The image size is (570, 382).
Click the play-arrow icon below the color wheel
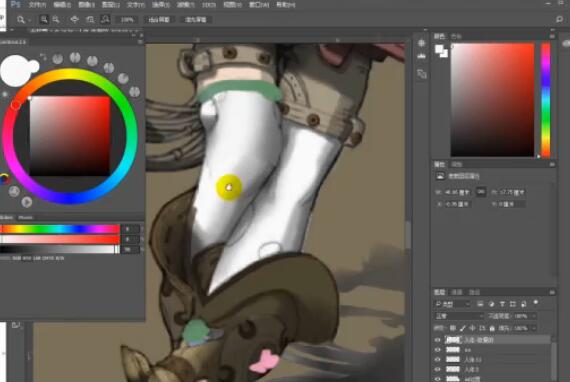[27, 202]
